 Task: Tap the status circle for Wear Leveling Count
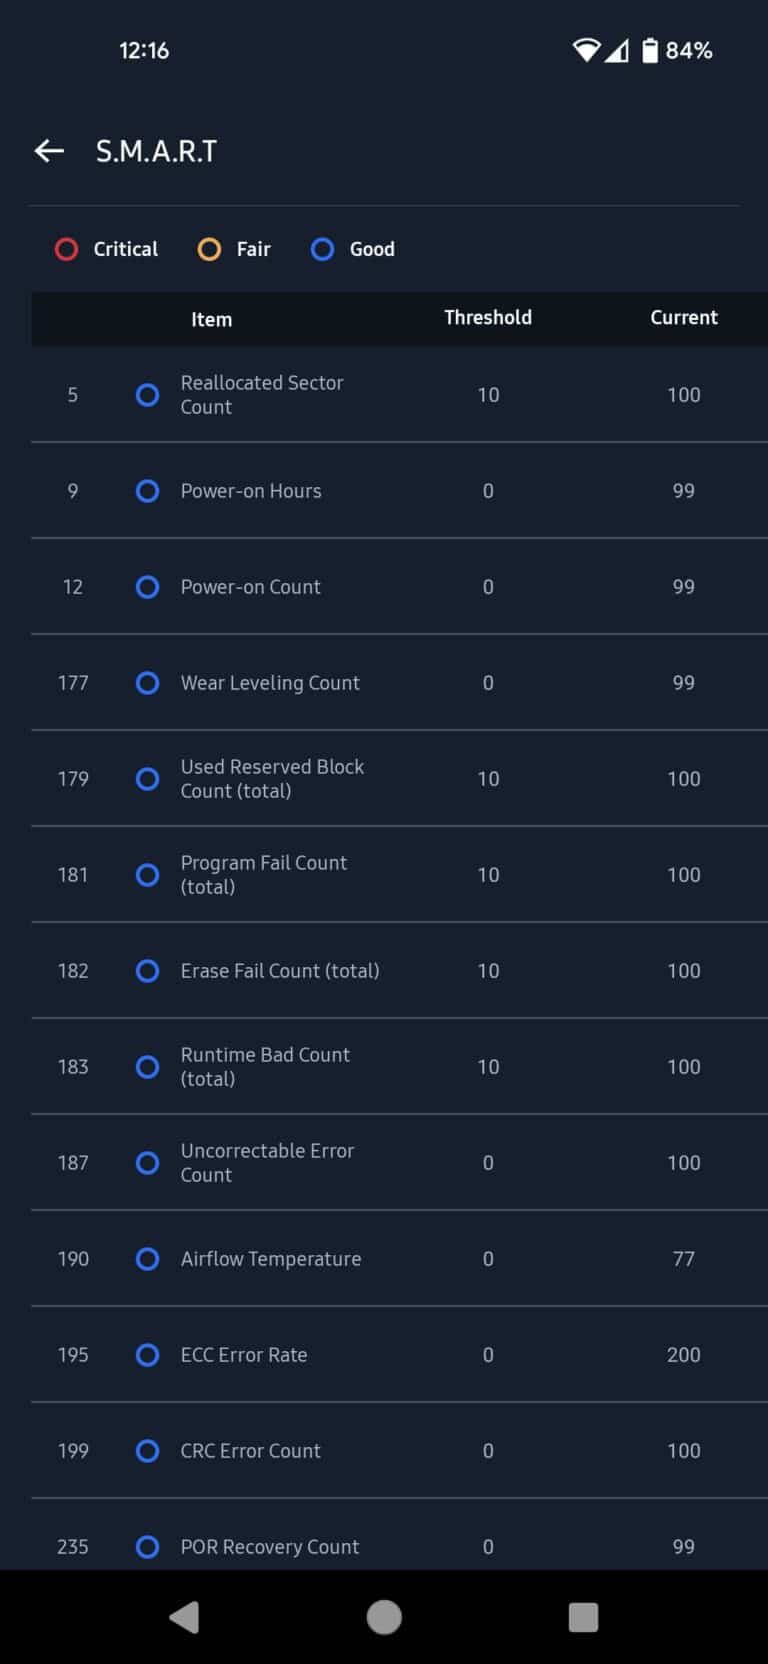[147, 683]
